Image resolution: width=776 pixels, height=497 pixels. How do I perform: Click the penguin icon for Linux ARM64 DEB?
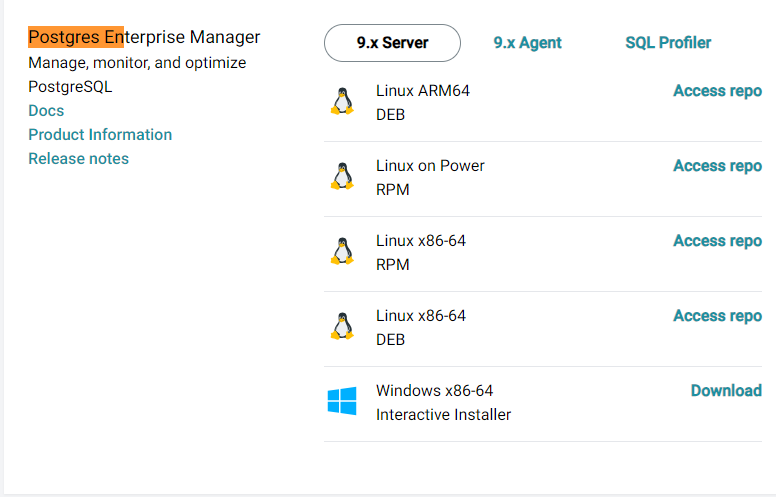(342, 102)
